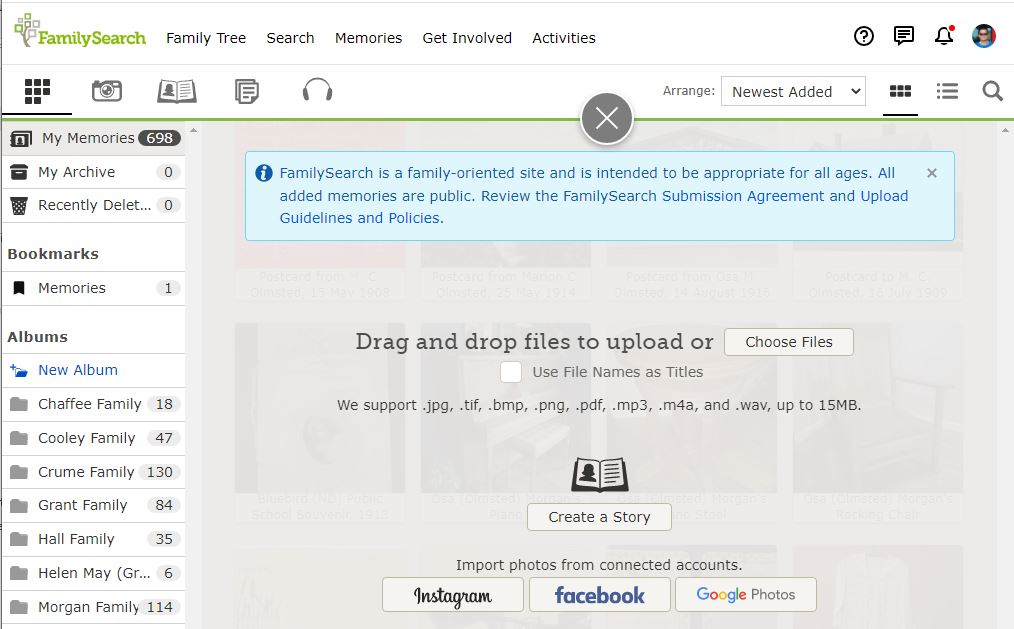1014x629 pixels.
Task: Open the notifications bell
Action: point(944,36)
